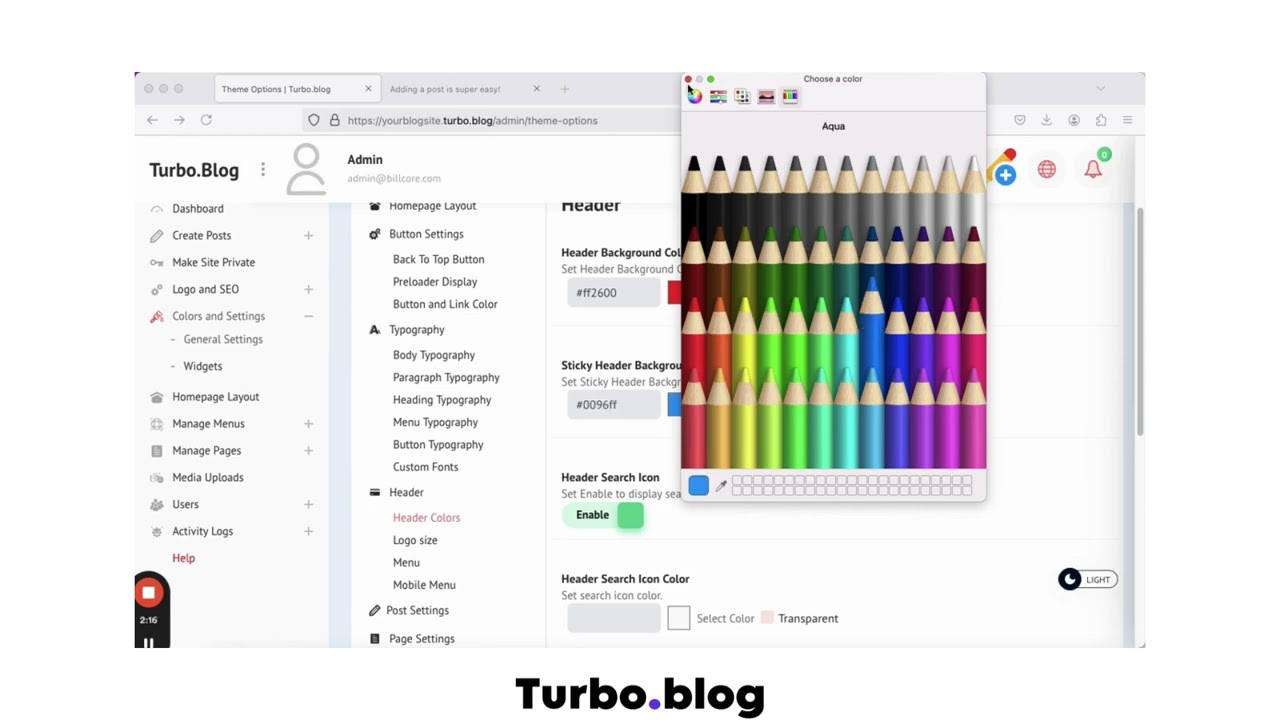Pause the screen recording
Image resolution: width=1280 pixels, height=720 pixels.
pos(149,642)
